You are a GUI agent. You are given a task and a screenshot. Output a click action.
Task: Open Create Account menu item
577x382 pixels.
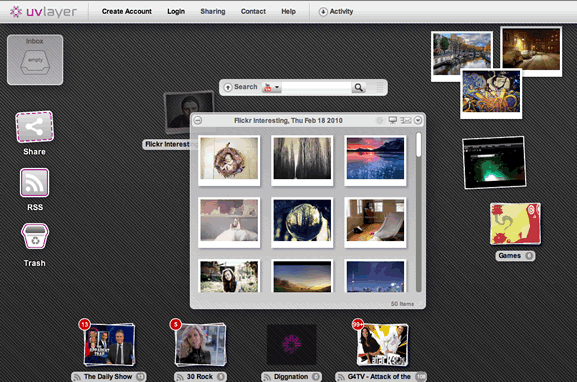(x=127, y=11)
